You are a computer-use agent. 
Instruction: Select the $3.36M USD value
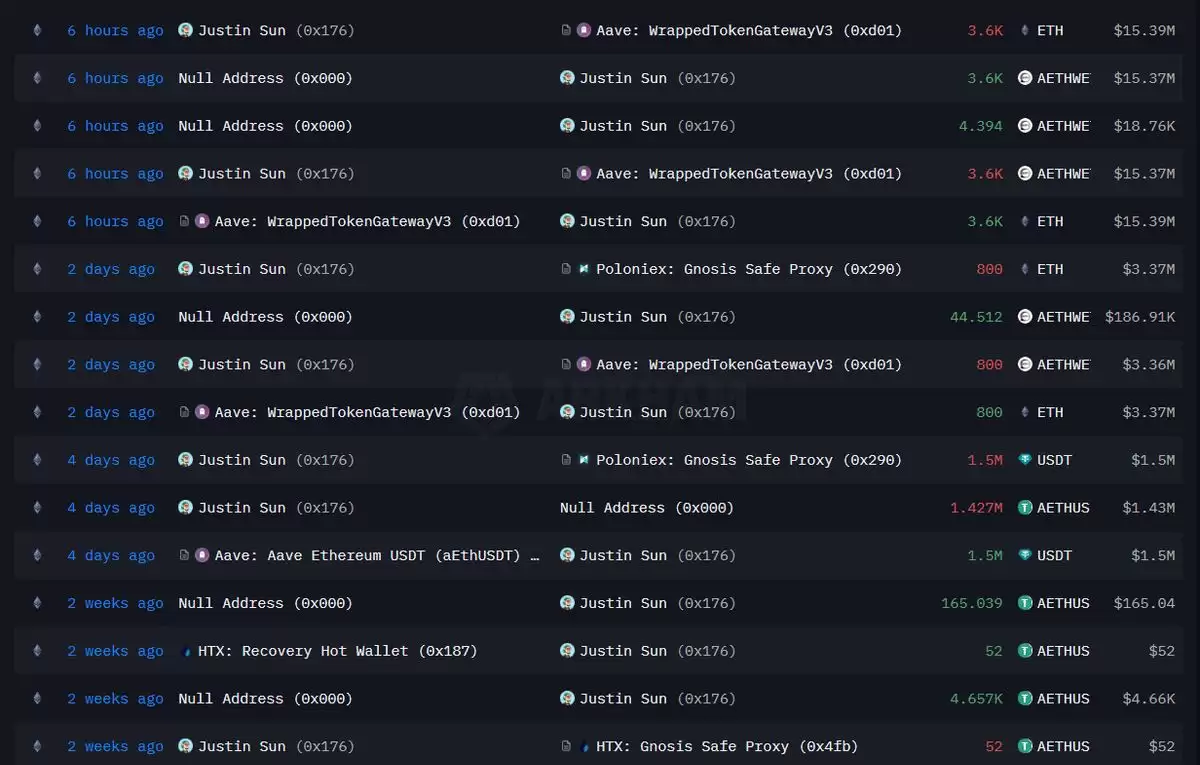(1149, 365)
